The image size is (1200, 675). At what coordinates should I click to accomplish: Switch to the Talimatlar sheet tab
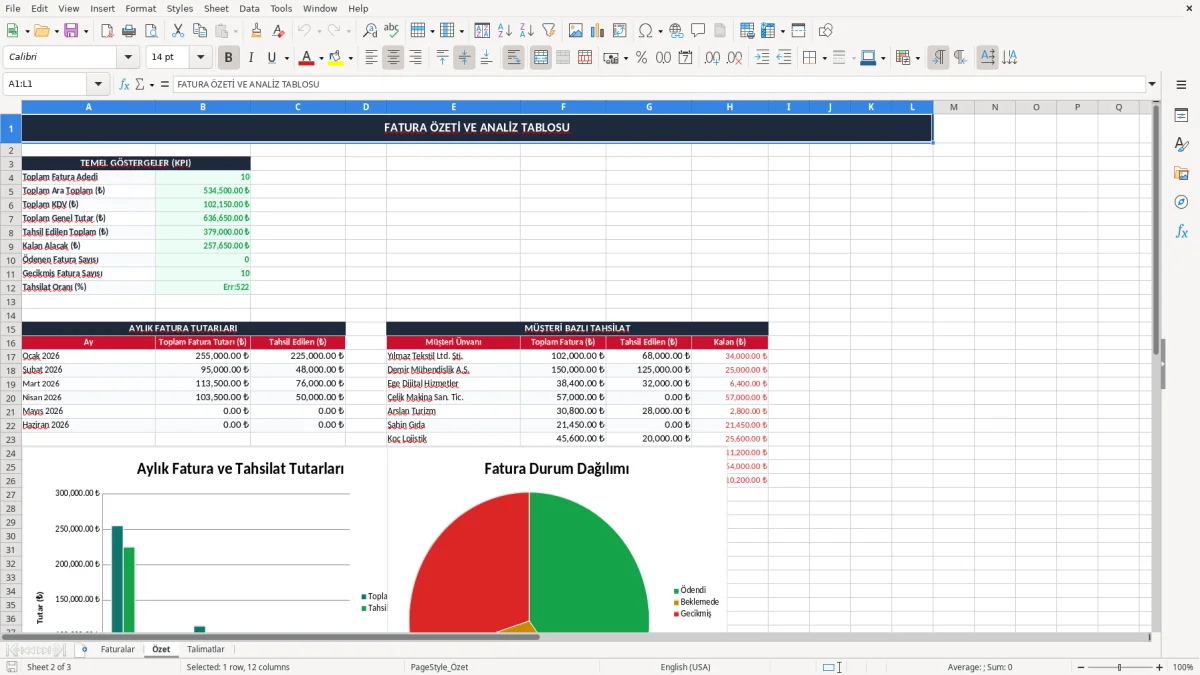206,649
